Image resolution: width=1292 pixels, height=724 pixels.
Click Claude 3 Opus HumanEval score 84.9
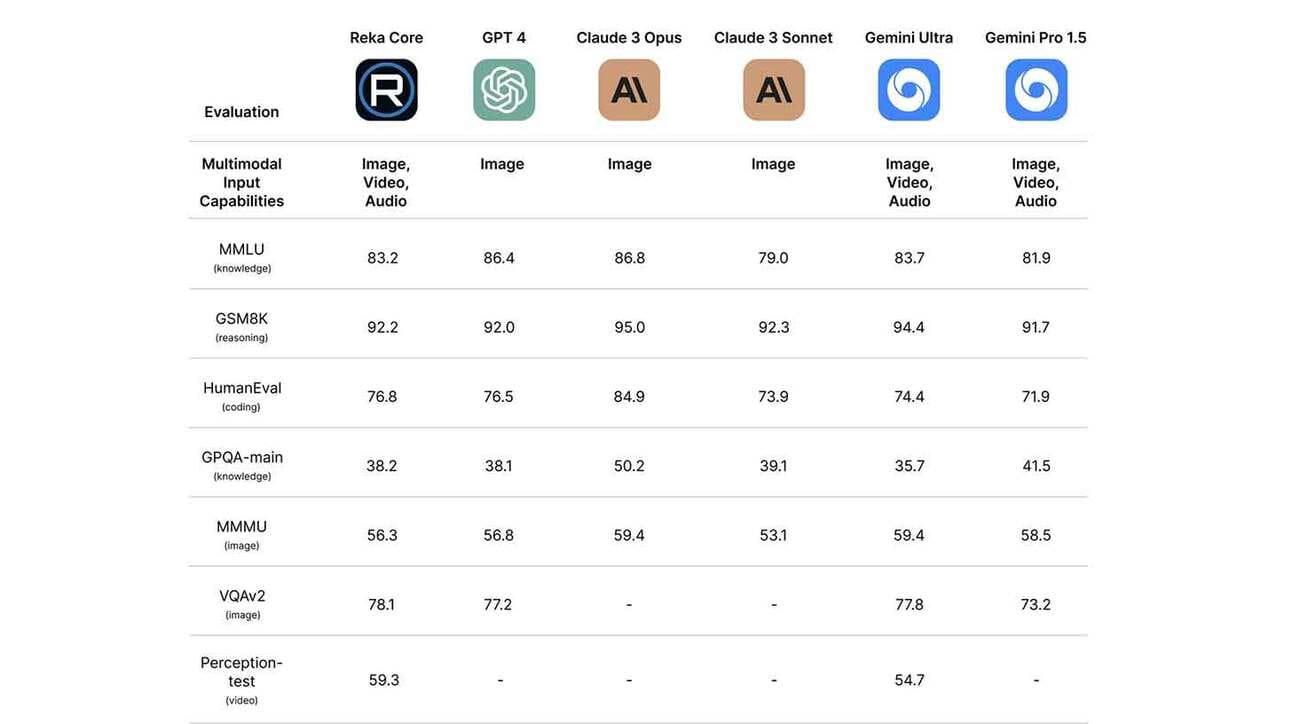[629, 396]
